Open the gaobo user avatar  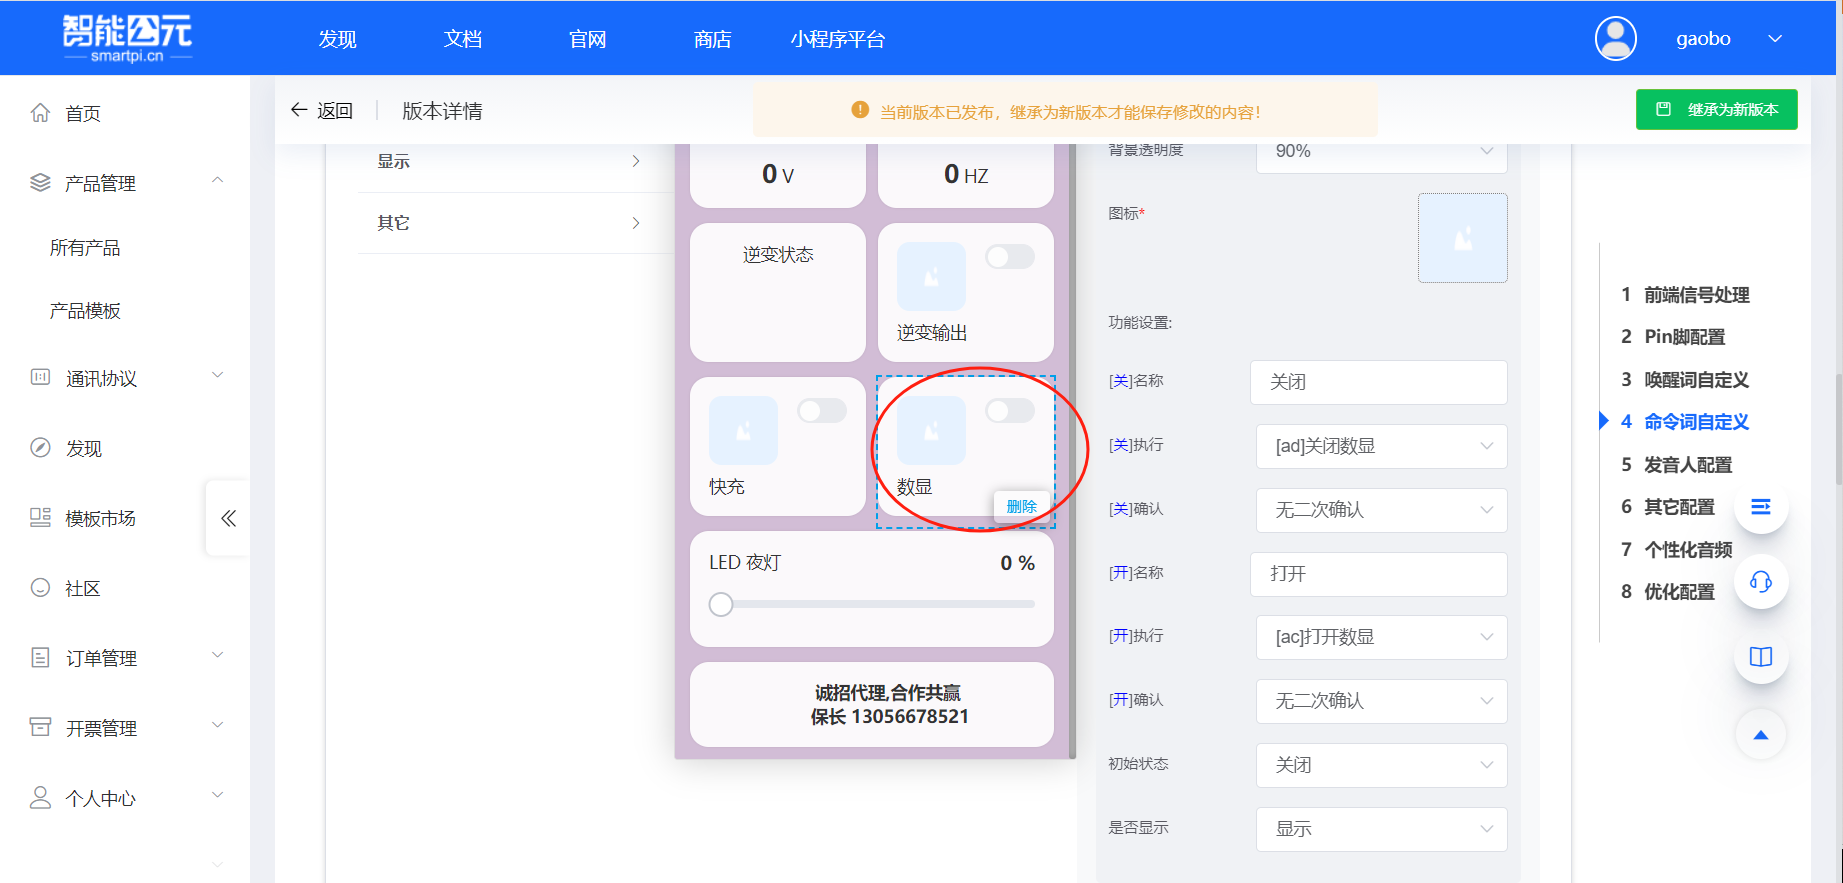pyautogui.click(x=1615, y=39)
